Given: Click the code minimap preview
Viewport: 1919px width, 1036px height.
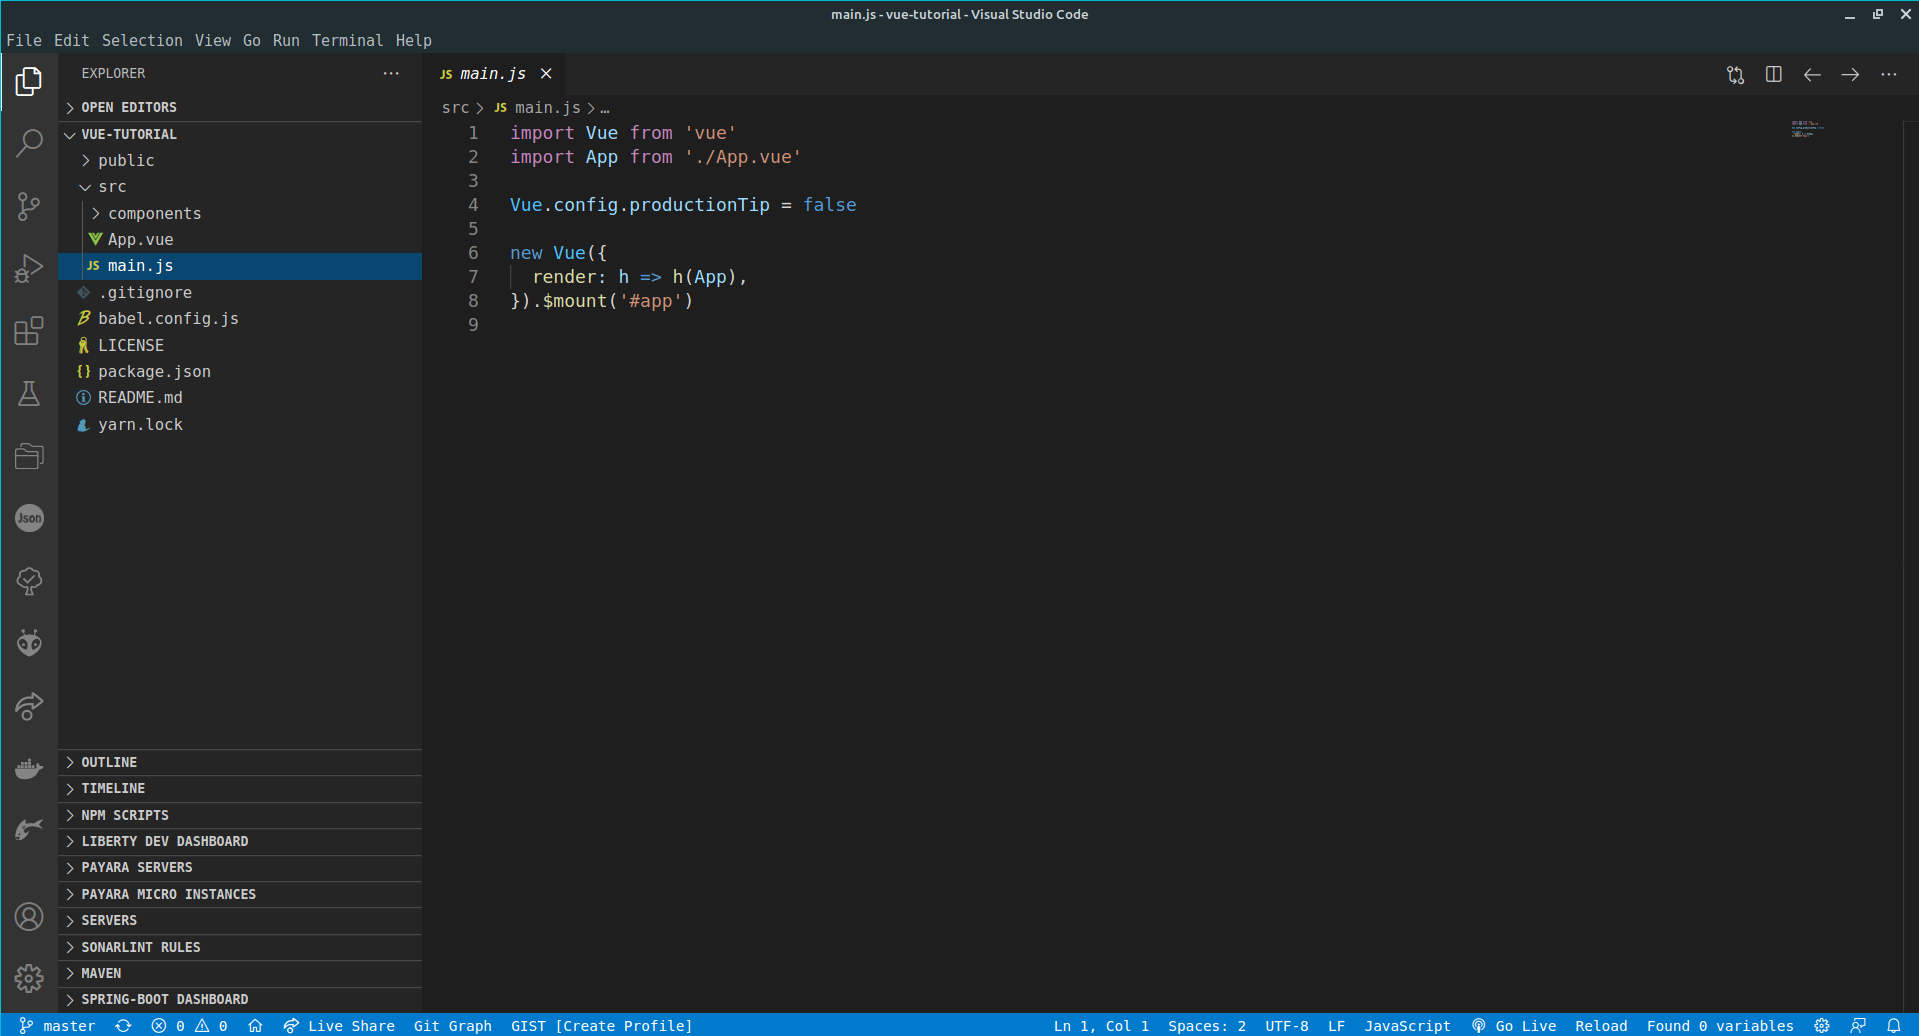Looking at the screenshot, I should pyautogui.click(x=1807, y=129).
